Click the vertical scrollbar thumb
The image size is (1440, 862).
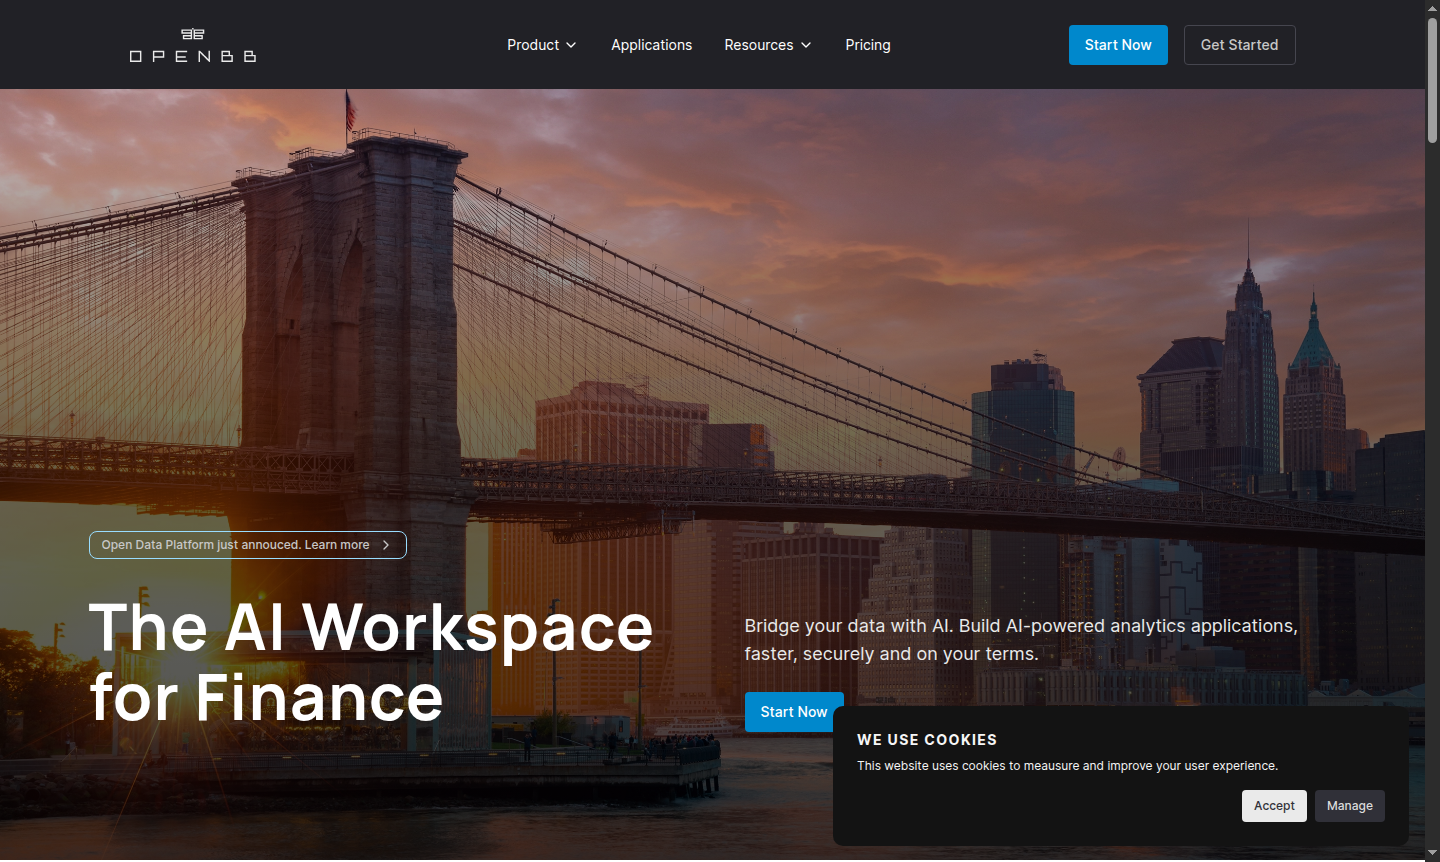click(x=1432, y=80)
